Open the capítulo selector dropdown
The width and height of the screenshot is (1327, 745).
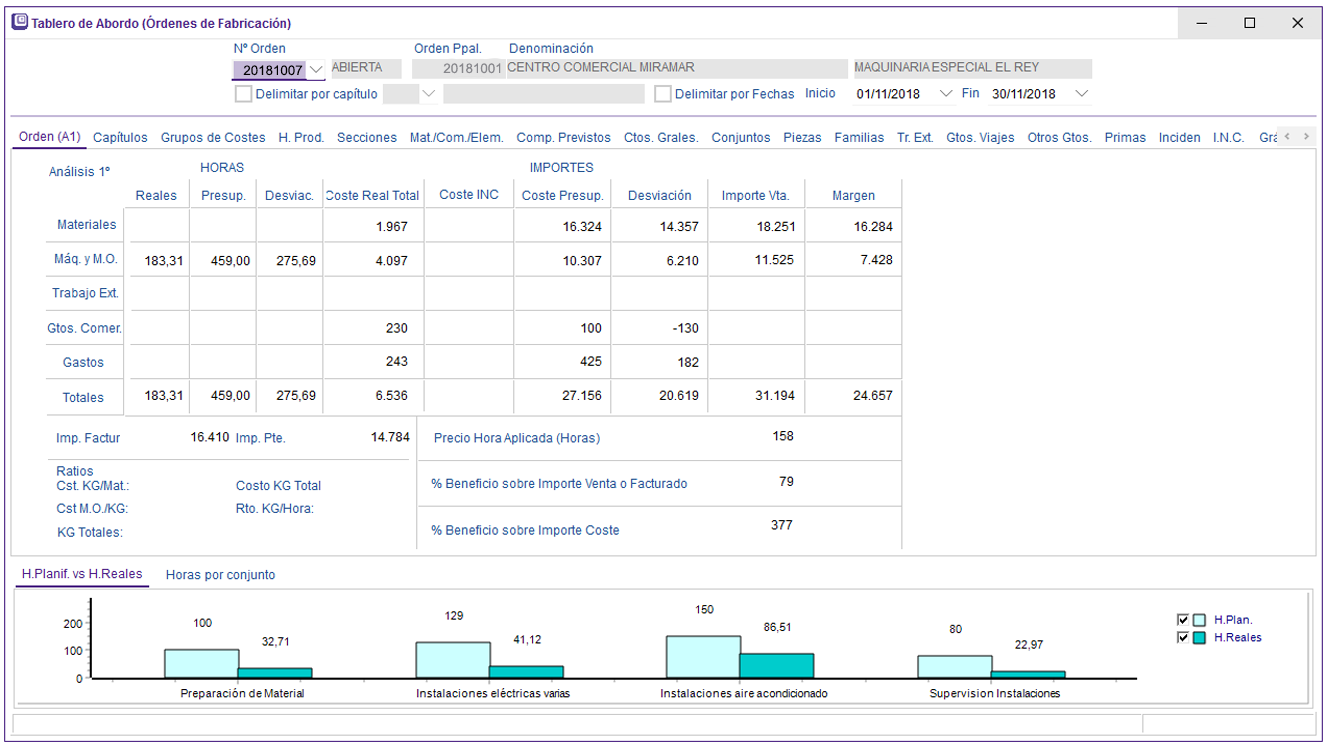(429, 94)
